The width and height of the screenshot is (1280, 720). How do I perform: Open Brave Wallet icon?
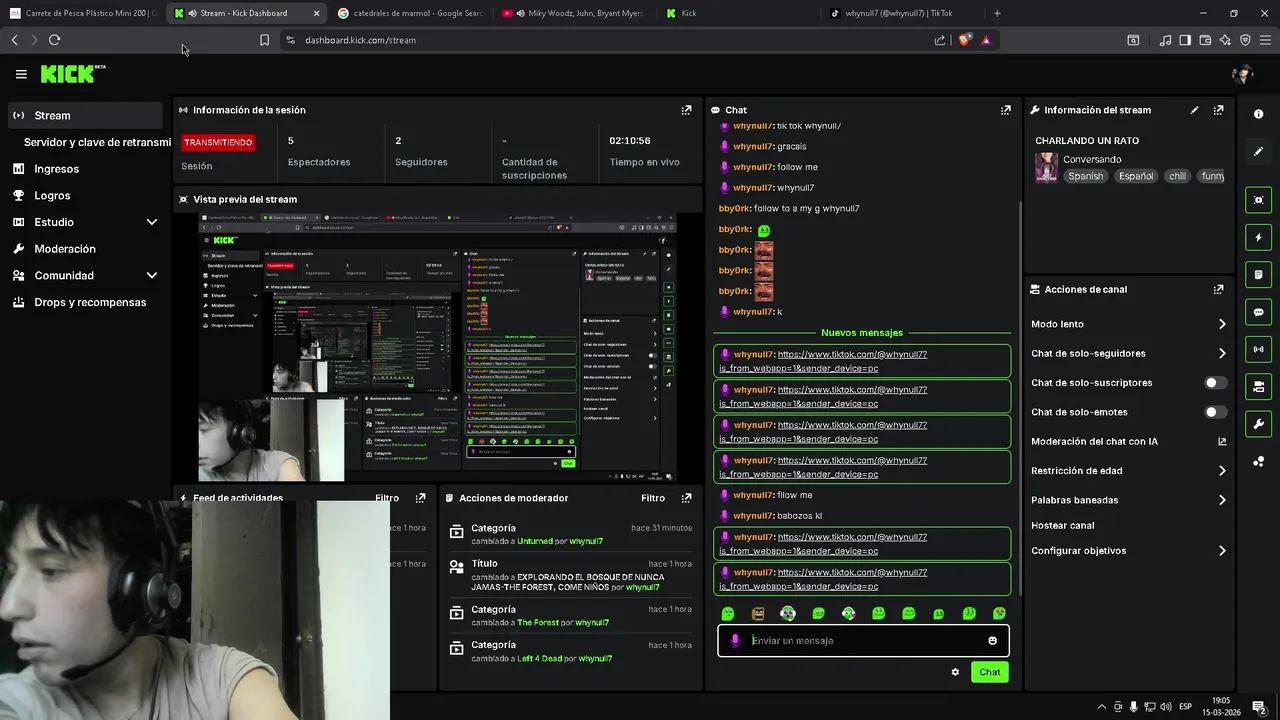tap(1205, 40)
